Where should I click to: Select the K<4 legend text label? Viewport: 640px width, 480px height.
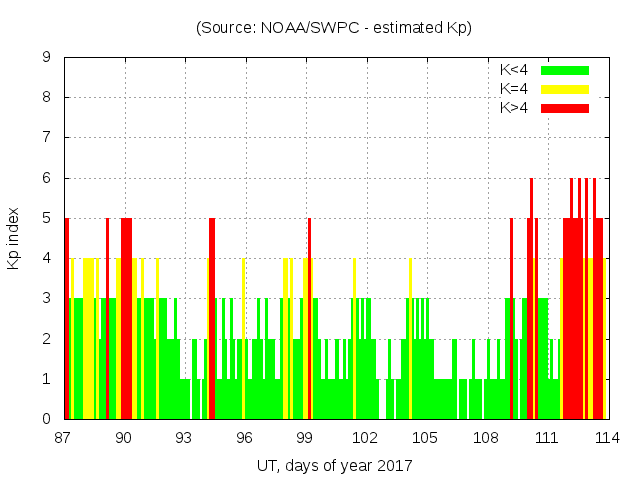(512, 70)
